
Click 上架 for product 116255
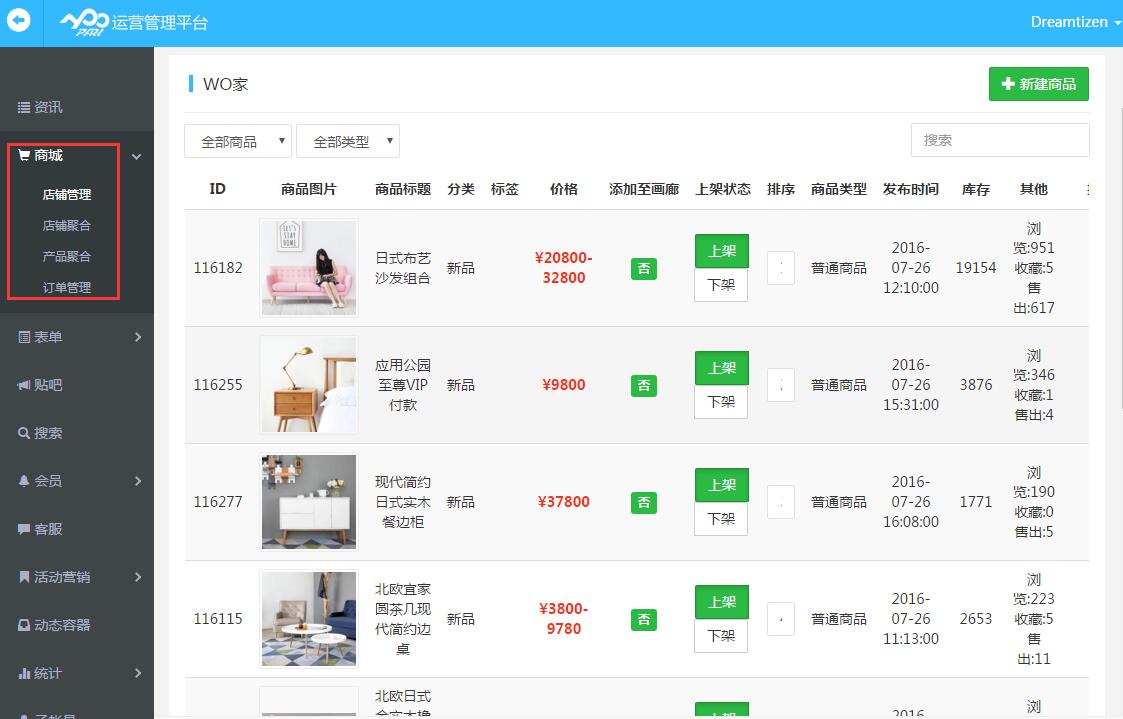(x=721, y=368)
